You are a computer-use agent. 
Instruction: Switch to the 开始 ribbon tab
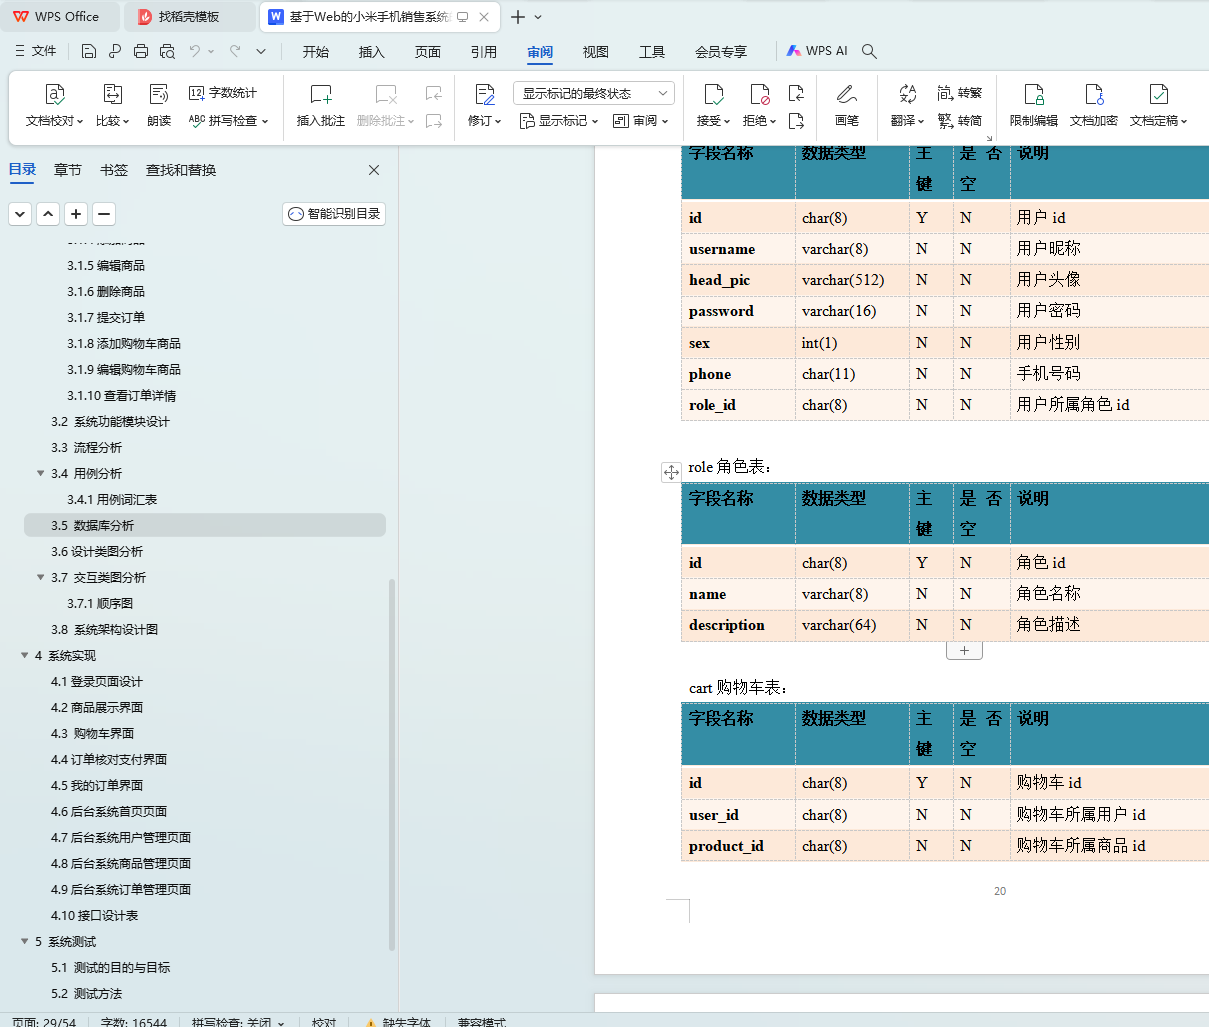[316, 52]
